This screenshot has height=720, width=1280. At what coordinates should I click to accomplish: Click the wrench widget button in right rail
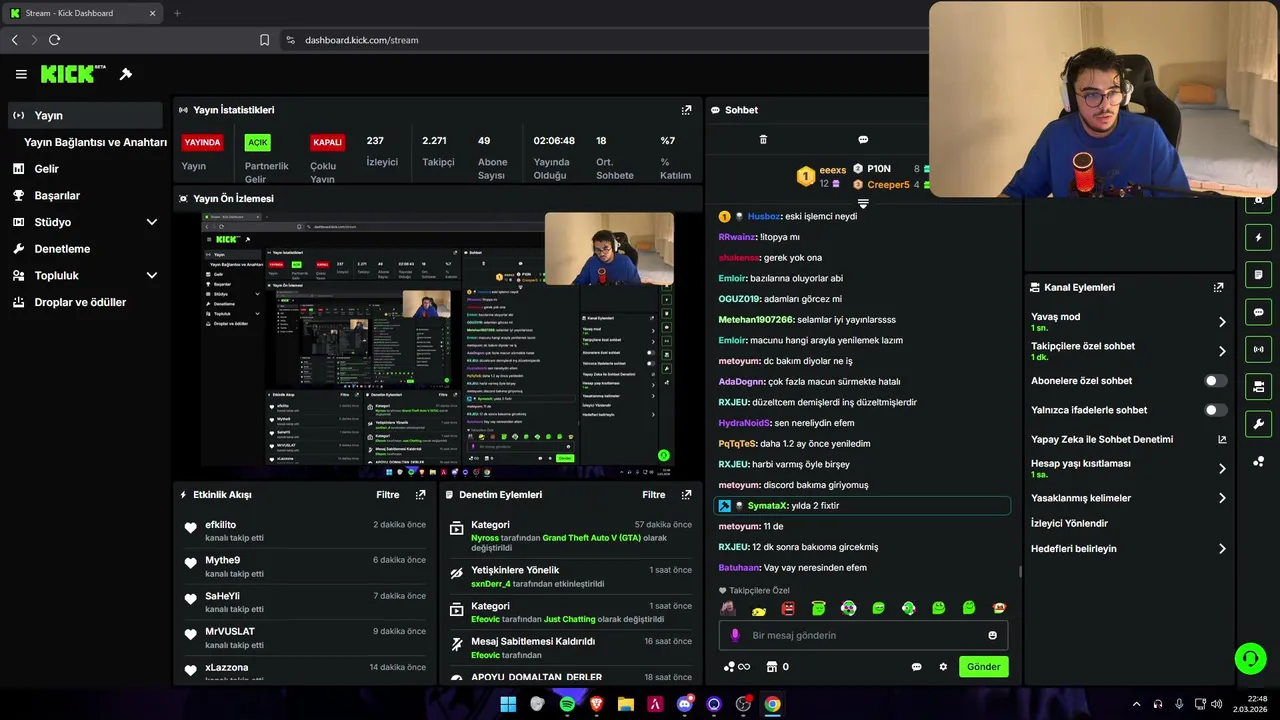click(x=1258, y=424)
